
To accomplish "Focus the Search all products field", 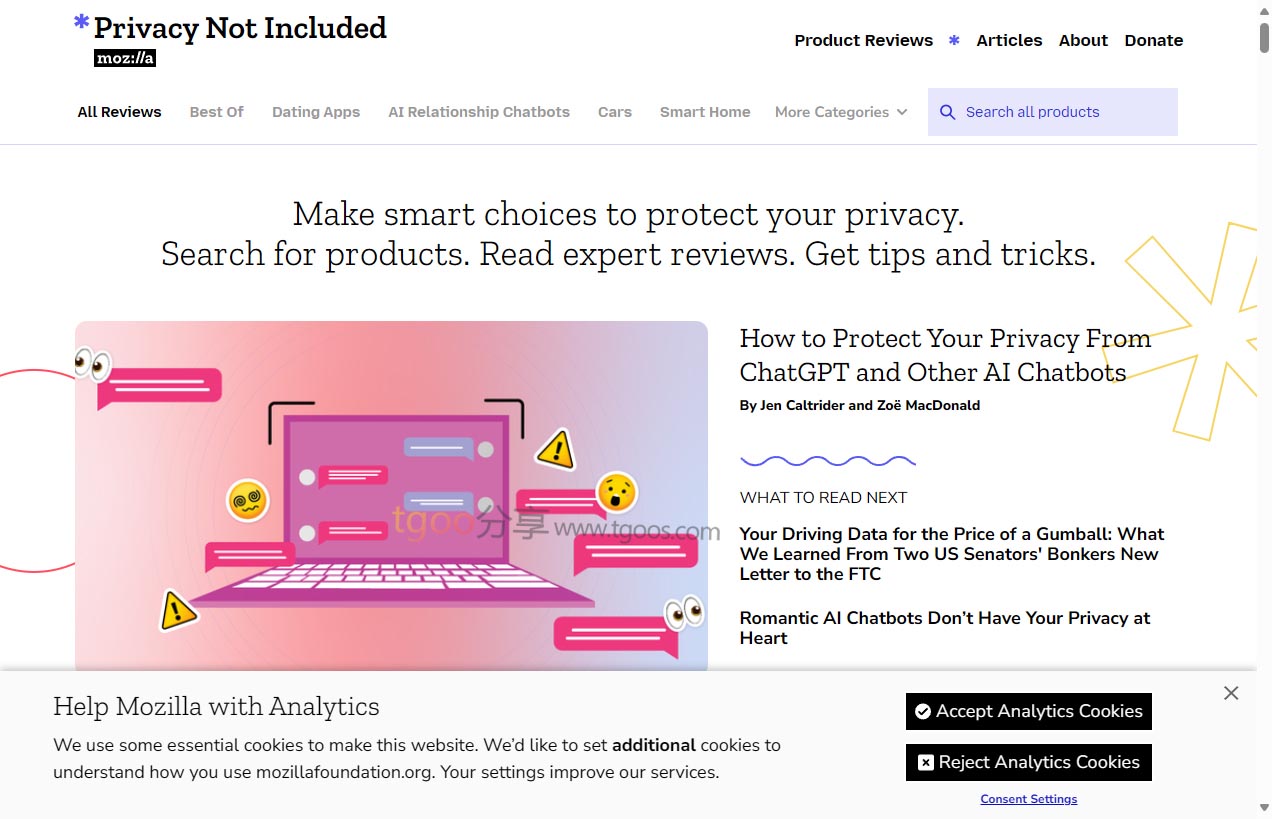I will [1065, 112].
